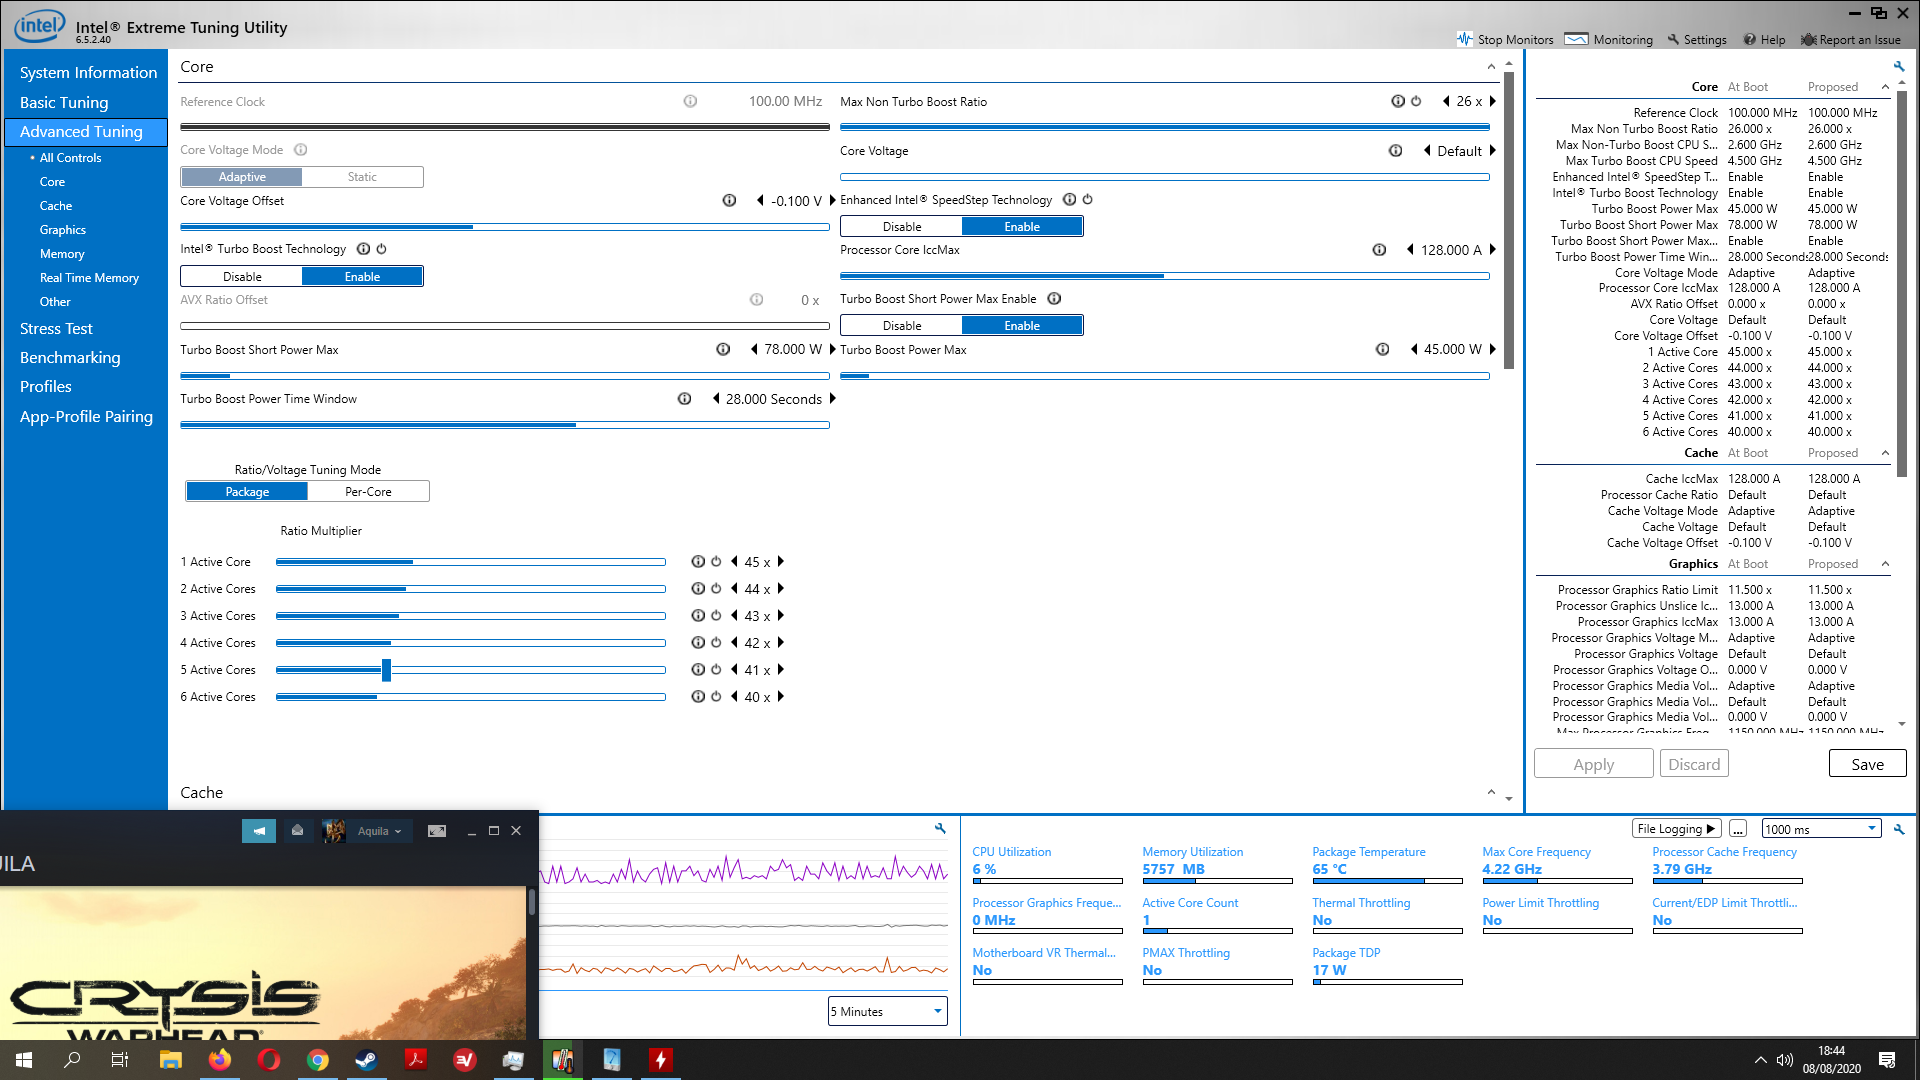The height and width of the screenshot is (1080, 1920).
Task: Open Monitoring from top toolbar
Action: point(1609,40)
